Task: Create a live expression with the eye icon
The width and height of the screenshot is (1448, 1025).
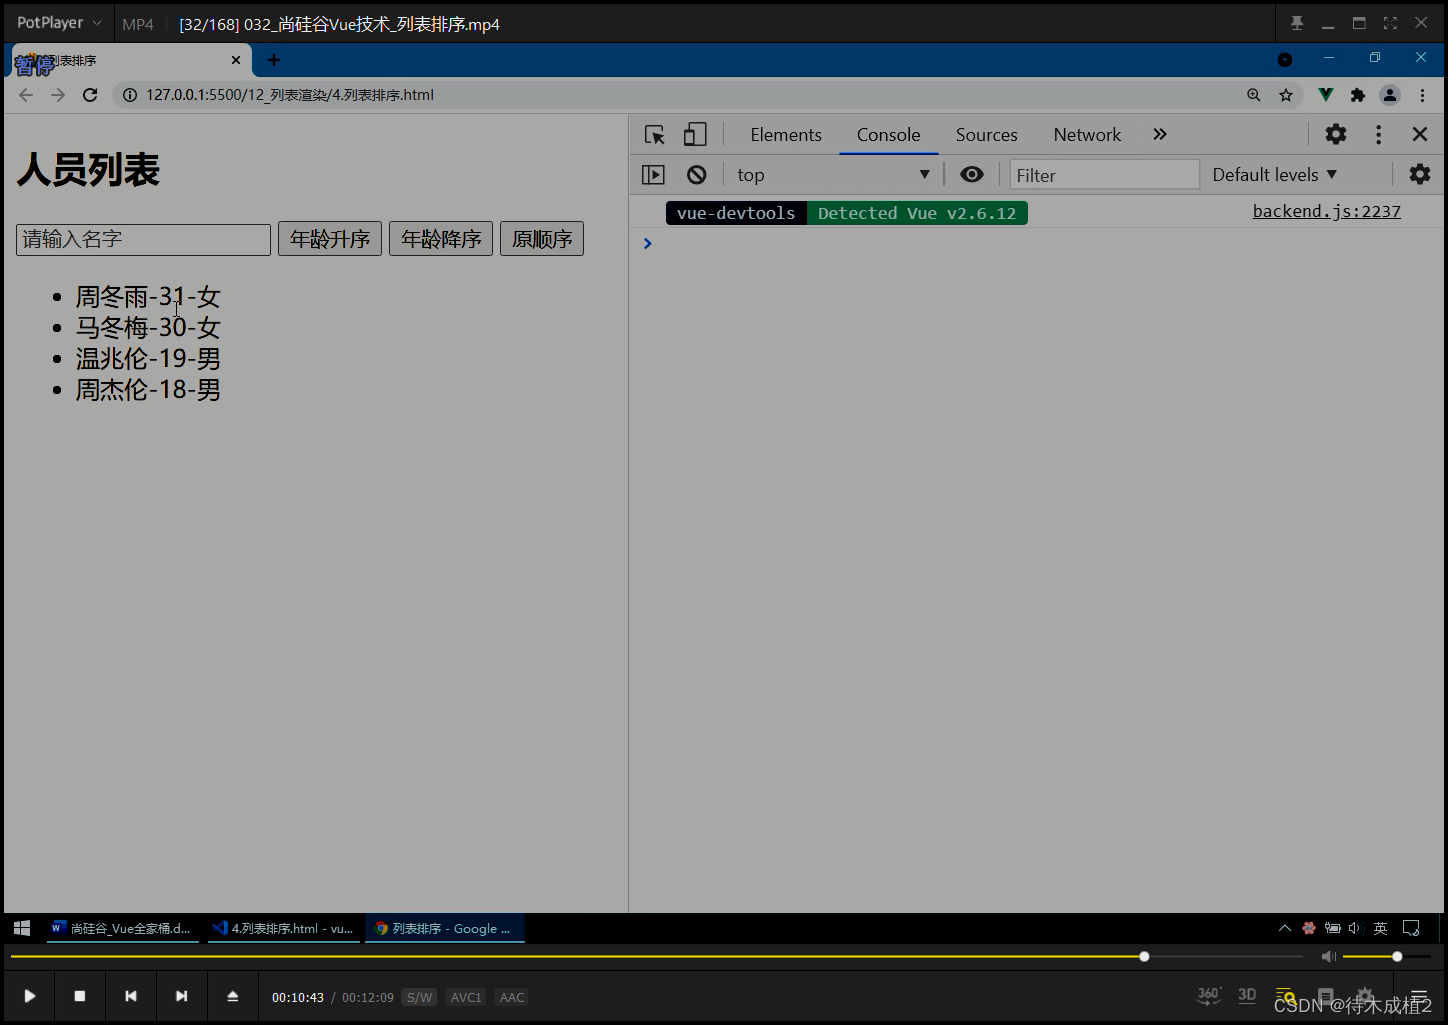Action: point(972,174)
